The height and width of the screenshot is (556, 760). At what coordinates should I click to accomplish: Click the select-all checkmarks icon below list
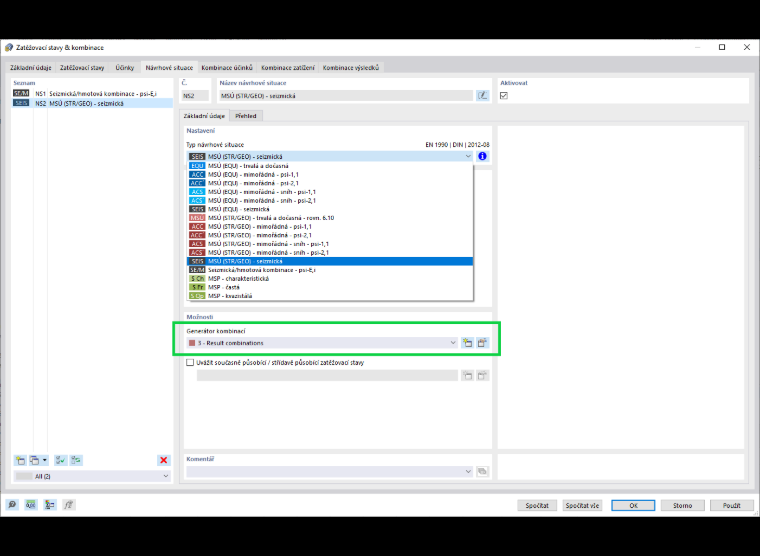pos(61,460)
